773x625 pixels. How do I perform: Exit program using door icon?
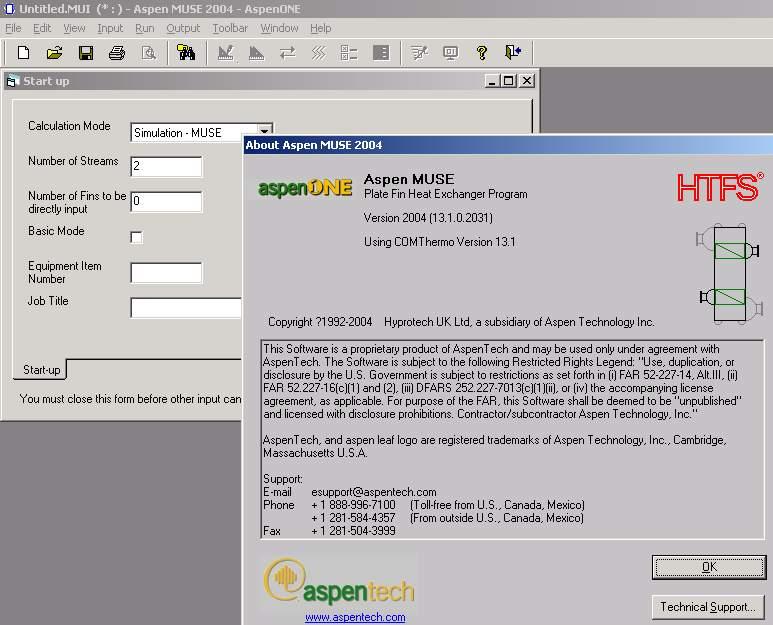tap(513, 52)
